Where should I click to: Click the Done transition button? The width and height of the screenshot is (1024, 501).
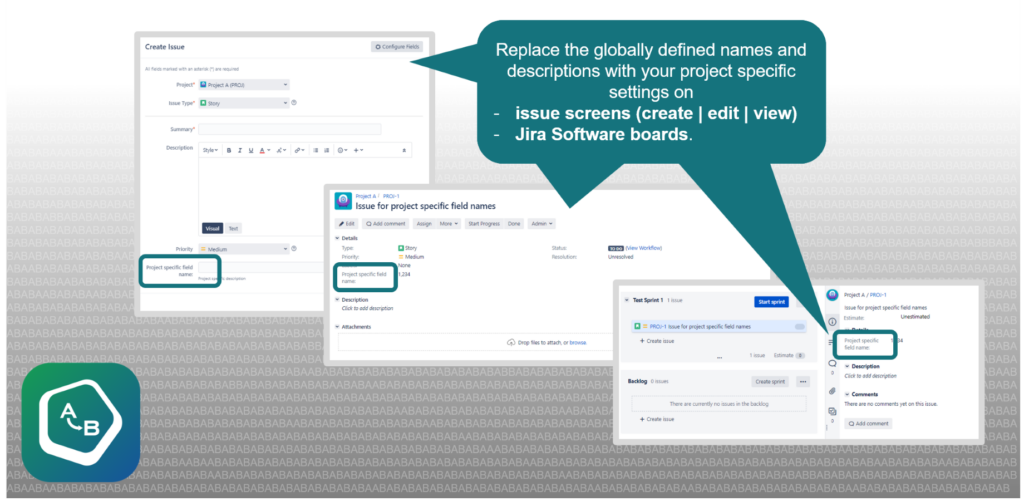(x=514, y=223)
